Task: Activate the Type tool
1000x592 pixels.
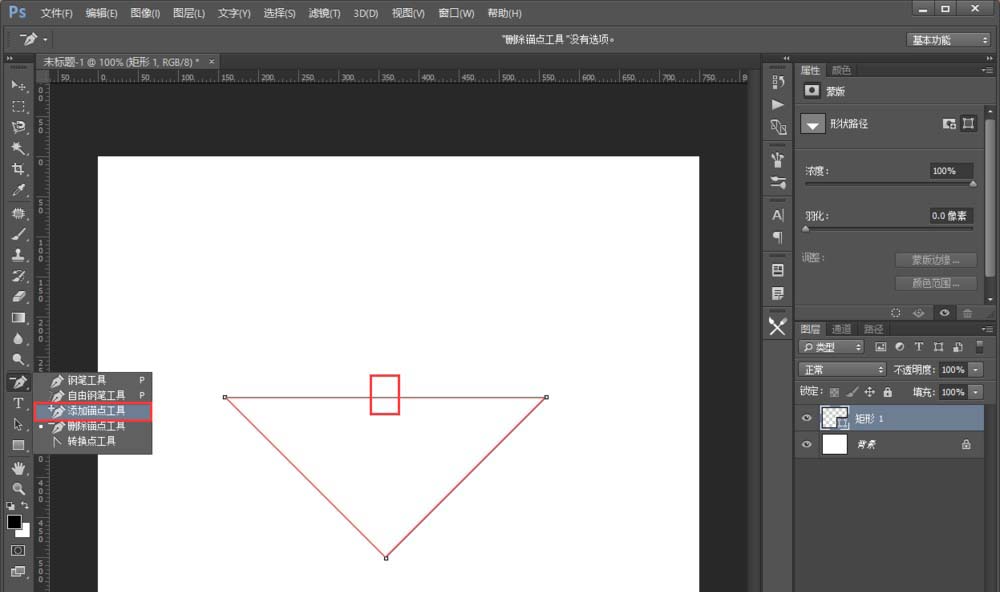Action: pos(18,403)
